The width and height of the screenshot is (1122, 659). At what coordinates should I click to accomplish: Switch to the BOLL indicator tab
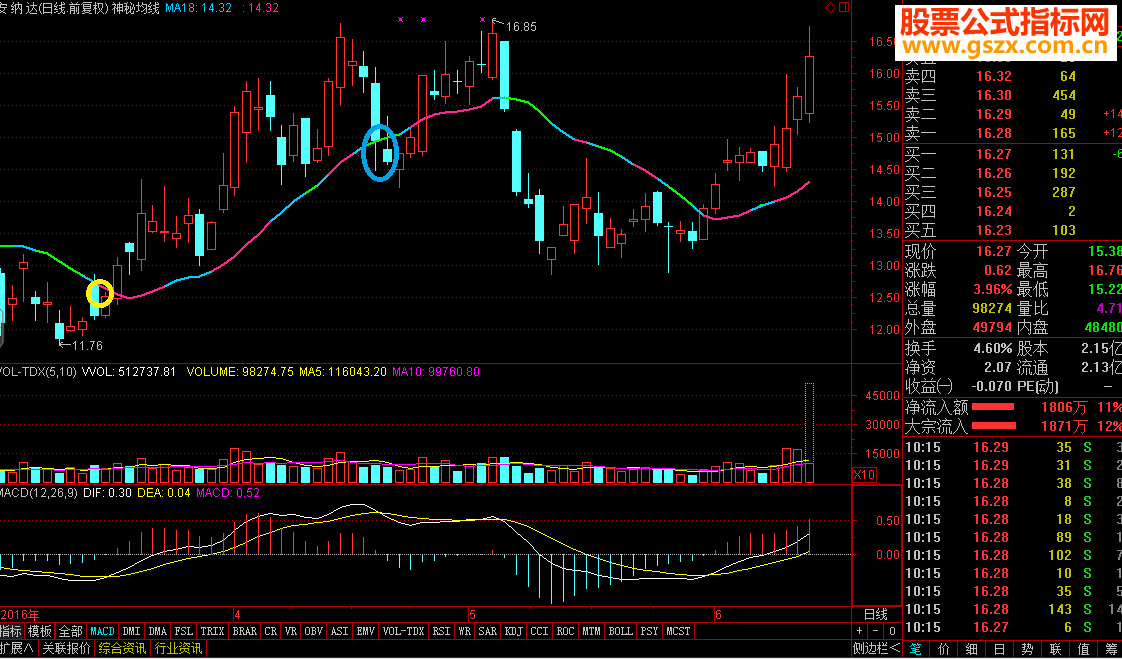point(620,632)
